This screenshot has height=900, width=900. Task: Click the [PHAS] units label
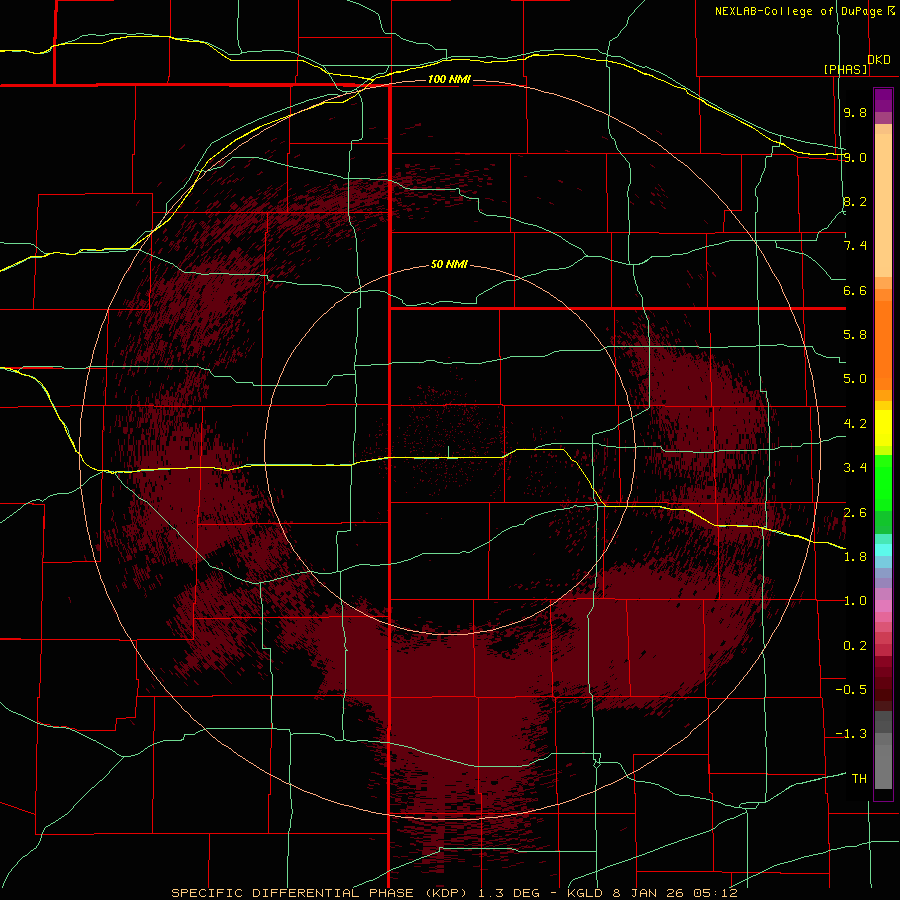(x=845, y=69)
